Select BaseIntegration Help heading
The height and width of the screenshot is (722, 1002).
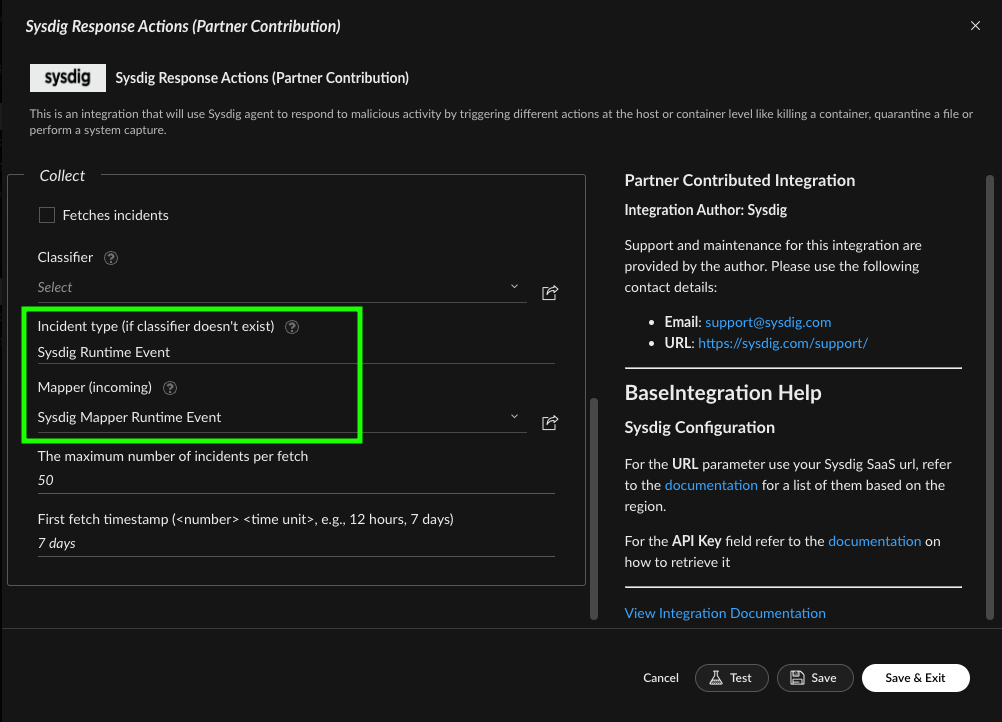[723, 393]
